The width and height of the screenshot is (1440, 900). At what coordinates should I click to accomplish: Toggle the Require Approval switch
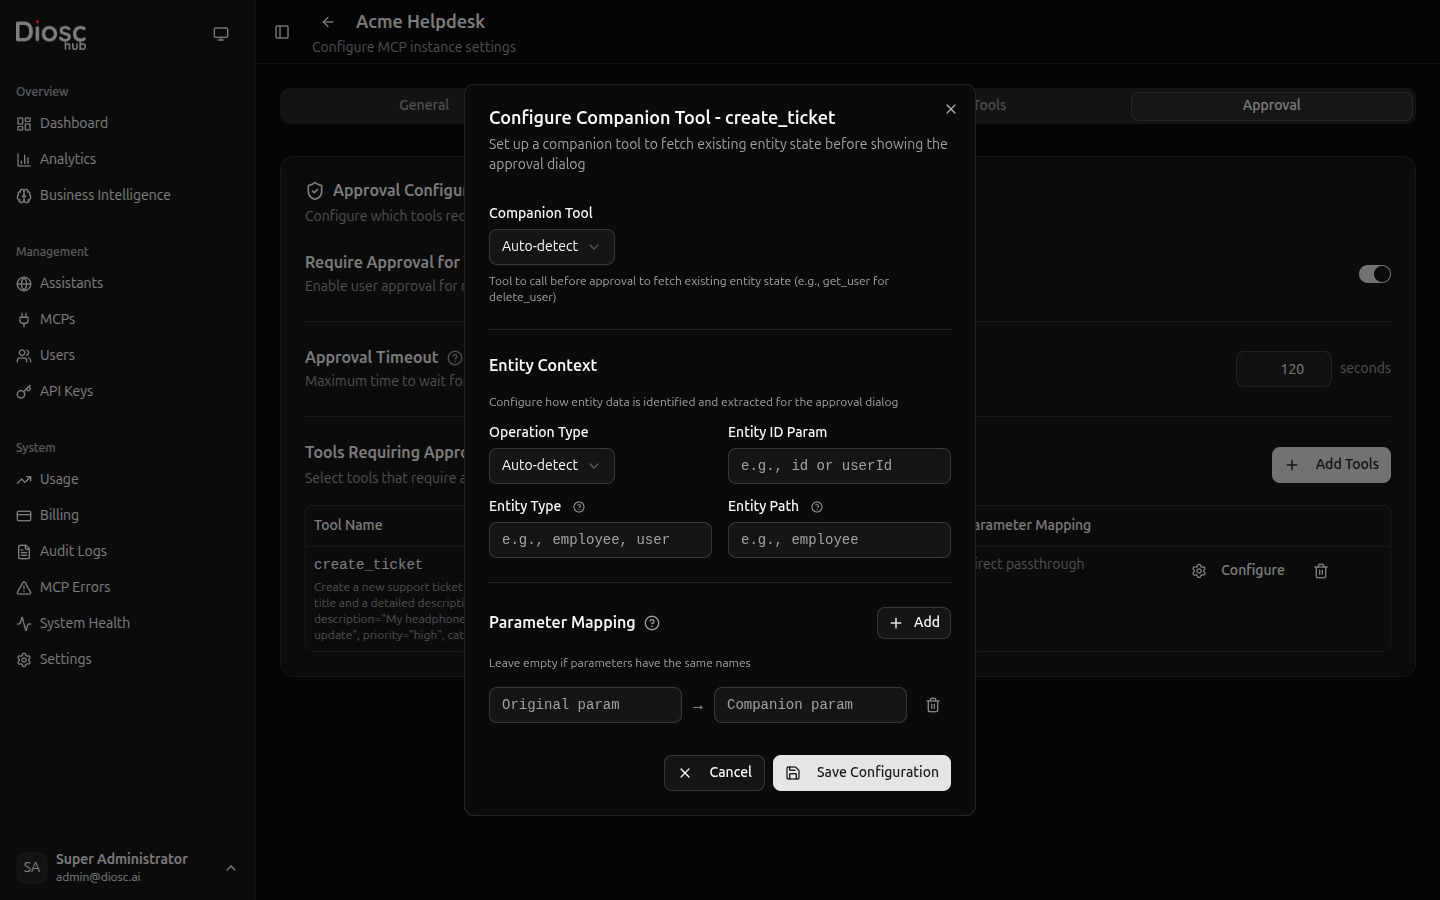pos(1374,274)
